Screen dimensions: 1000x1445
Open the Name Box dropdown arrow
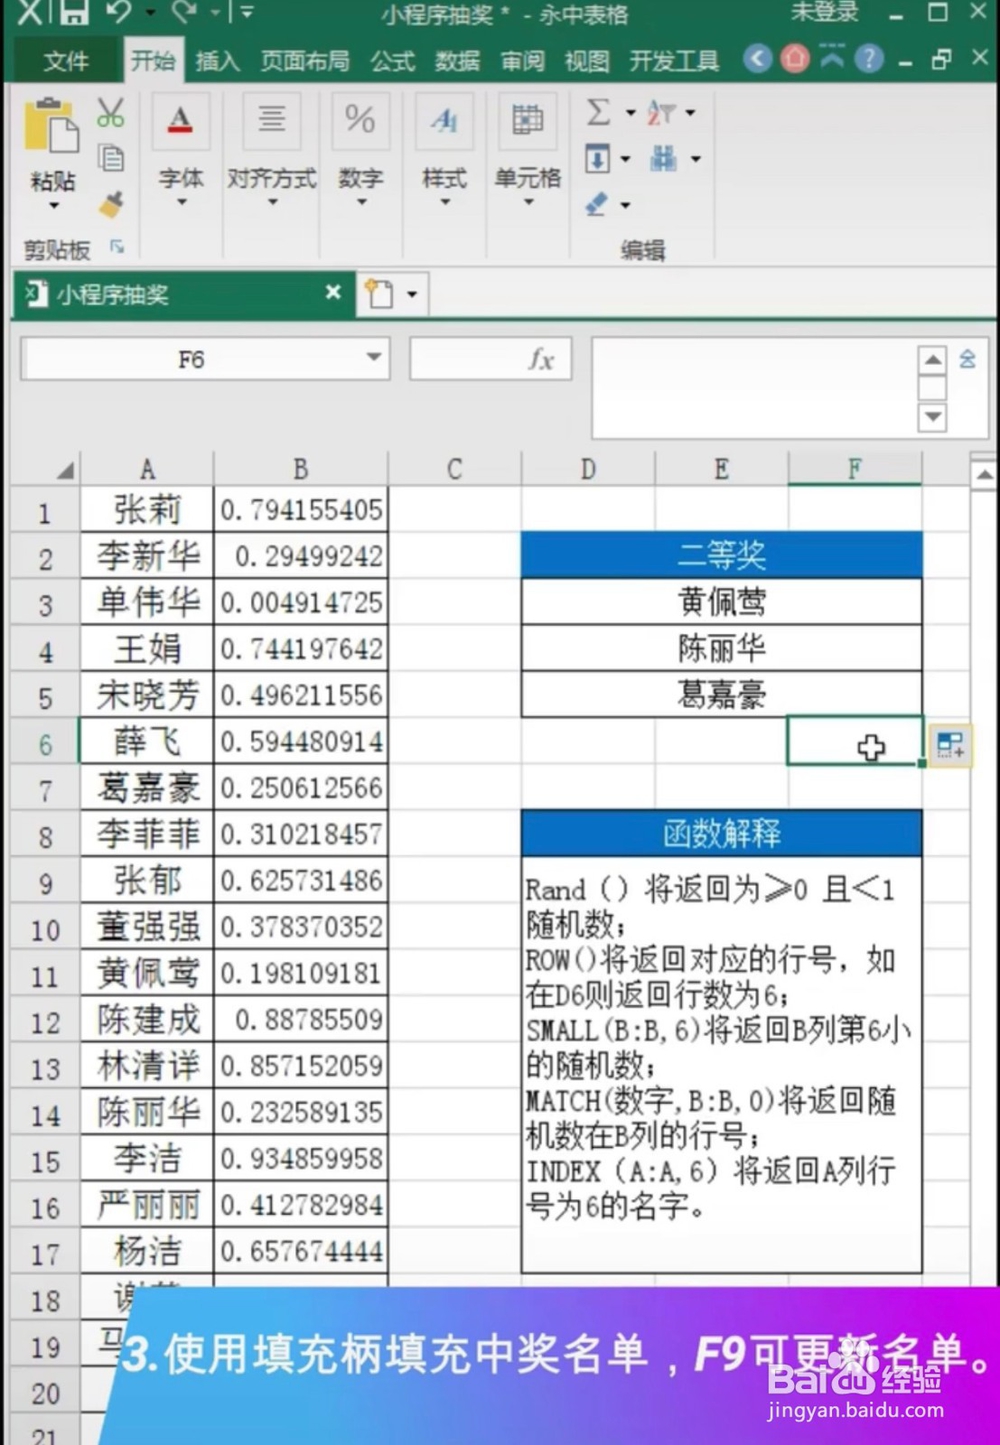374,358
